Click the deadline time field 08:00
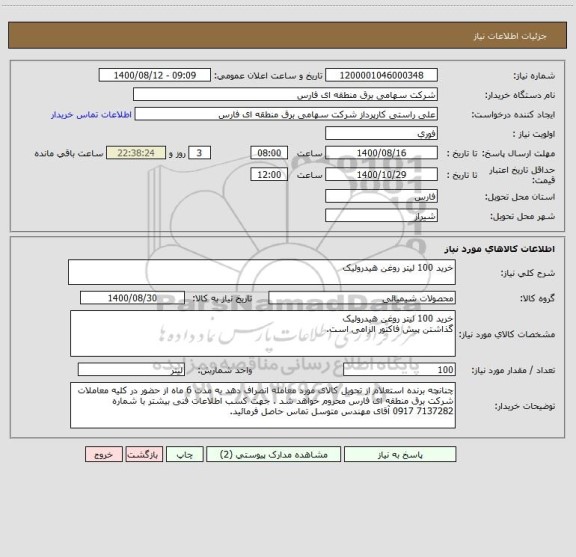This screenshot has height=557, width=576. [269, 153]
